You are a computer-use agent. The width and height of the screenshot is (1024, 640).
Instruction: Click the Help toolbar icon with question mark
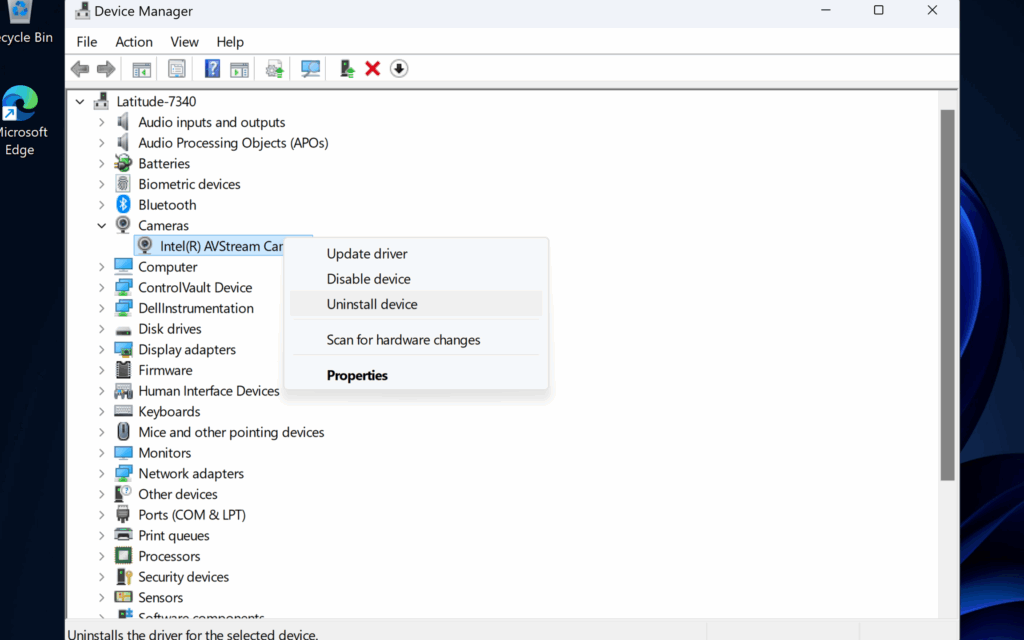point(212,69)
